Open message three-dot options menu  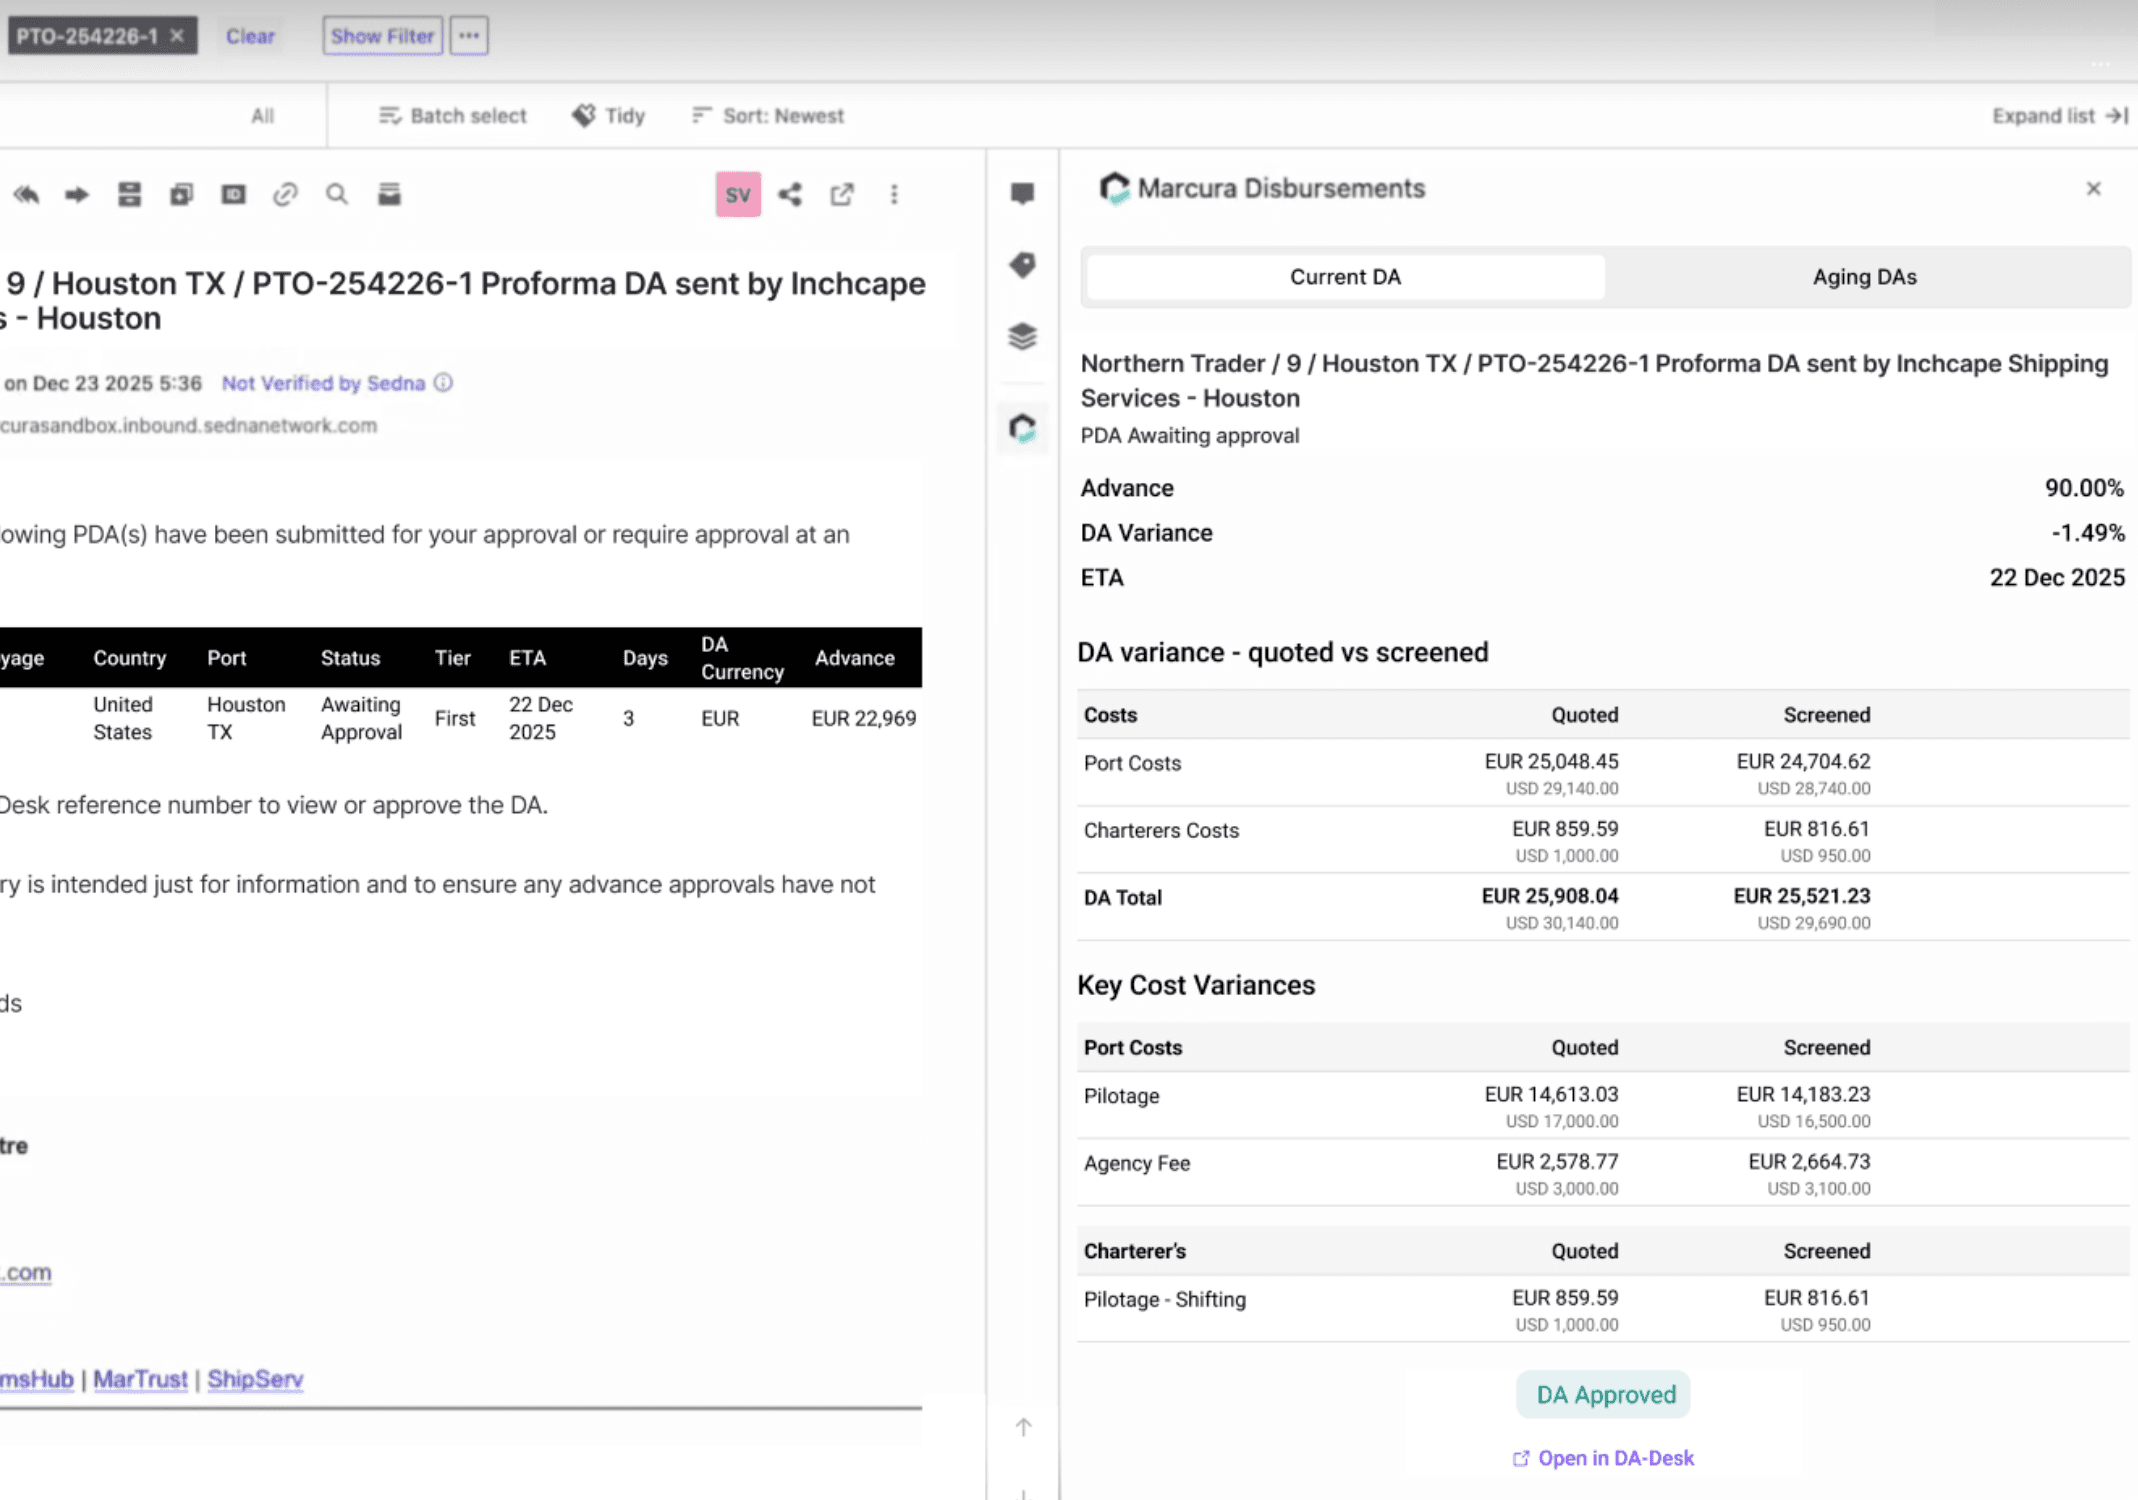(x=894, y=194)
